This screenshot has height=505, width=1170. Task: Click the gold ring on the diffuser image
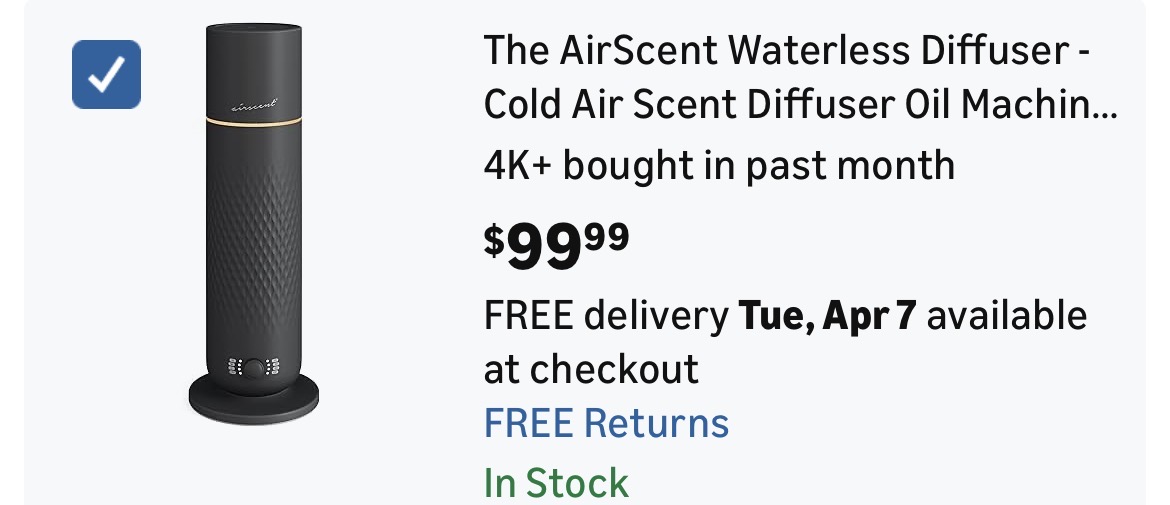[x=254, y=121]
